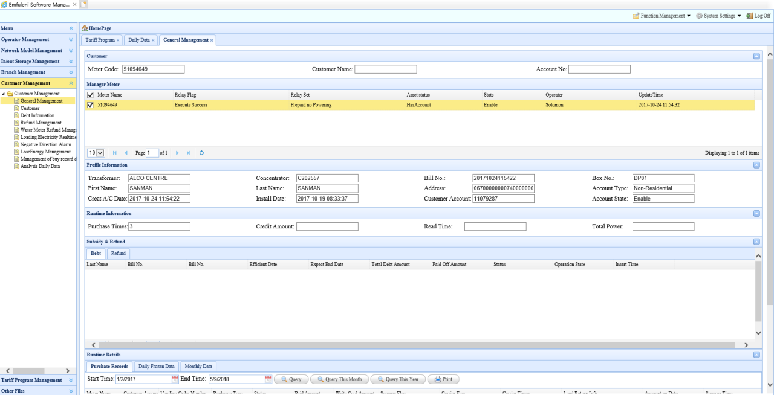The width and height of the screenshot is (774, 396).
Task: Click the page number input box
Action: point(152,153)
